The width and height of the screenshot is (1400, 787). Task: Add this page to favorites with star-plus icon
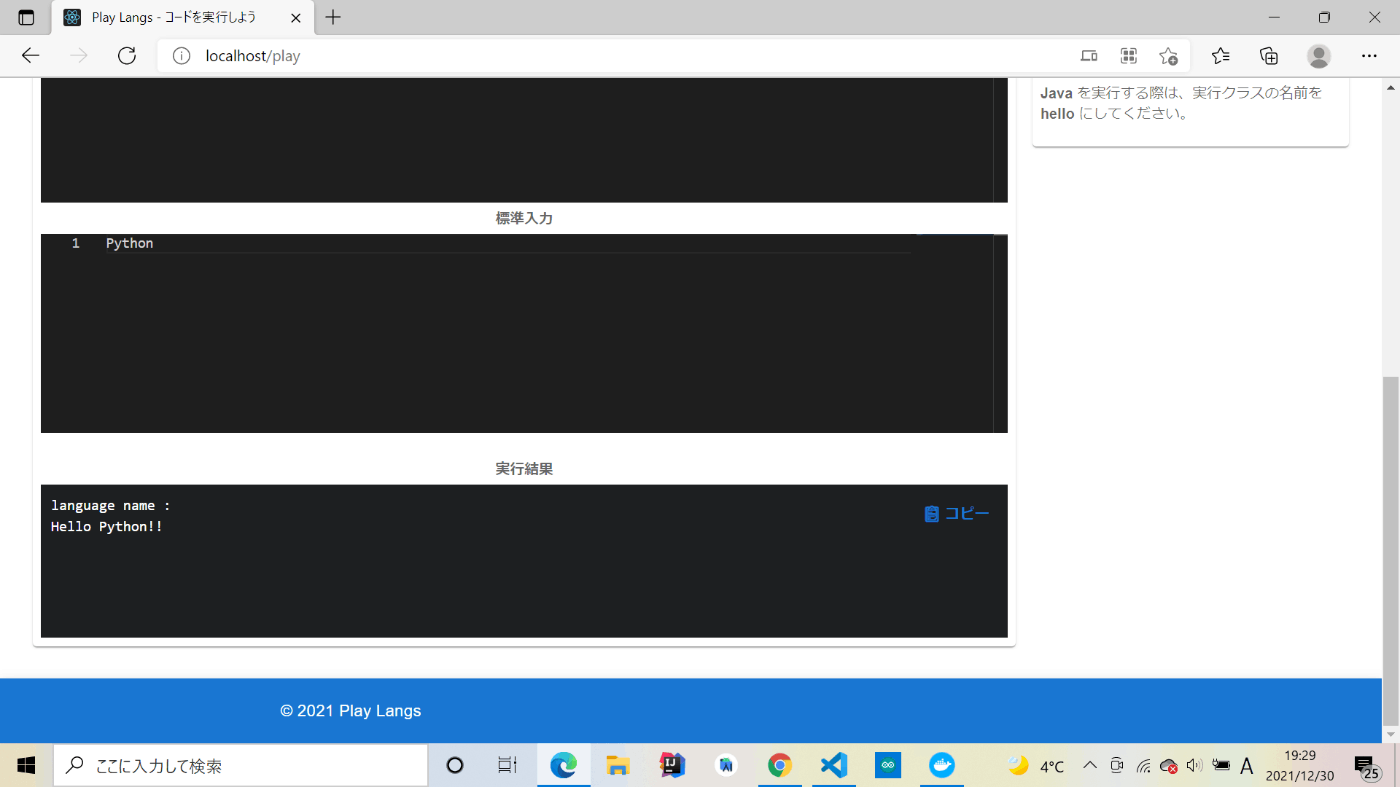(1168, 56)
